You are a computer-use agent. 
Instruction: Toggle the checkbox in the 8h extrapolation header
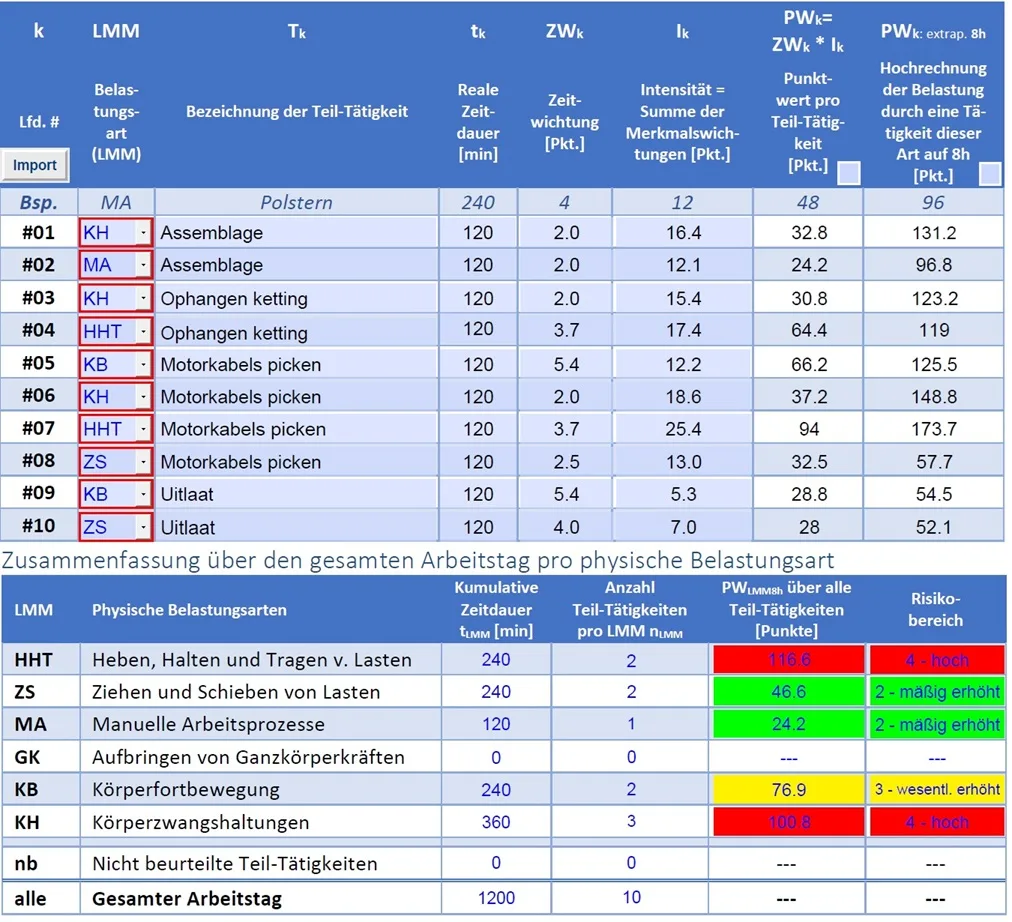point(990,174)
